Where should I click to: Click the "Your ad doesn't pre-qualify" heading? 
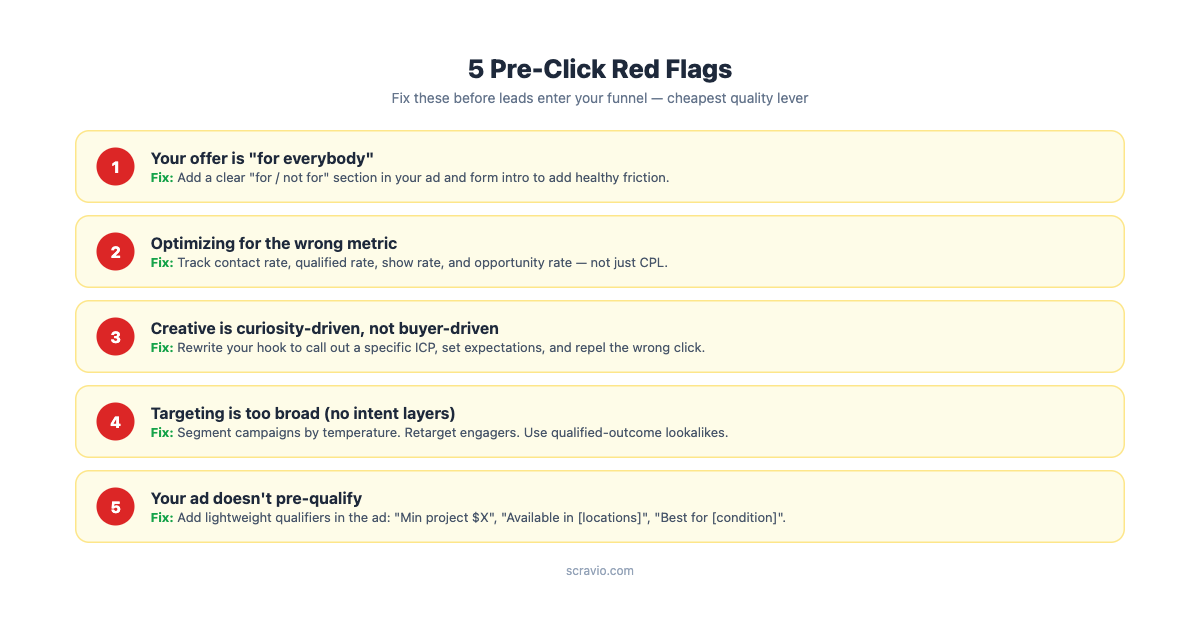coord(256,498)
